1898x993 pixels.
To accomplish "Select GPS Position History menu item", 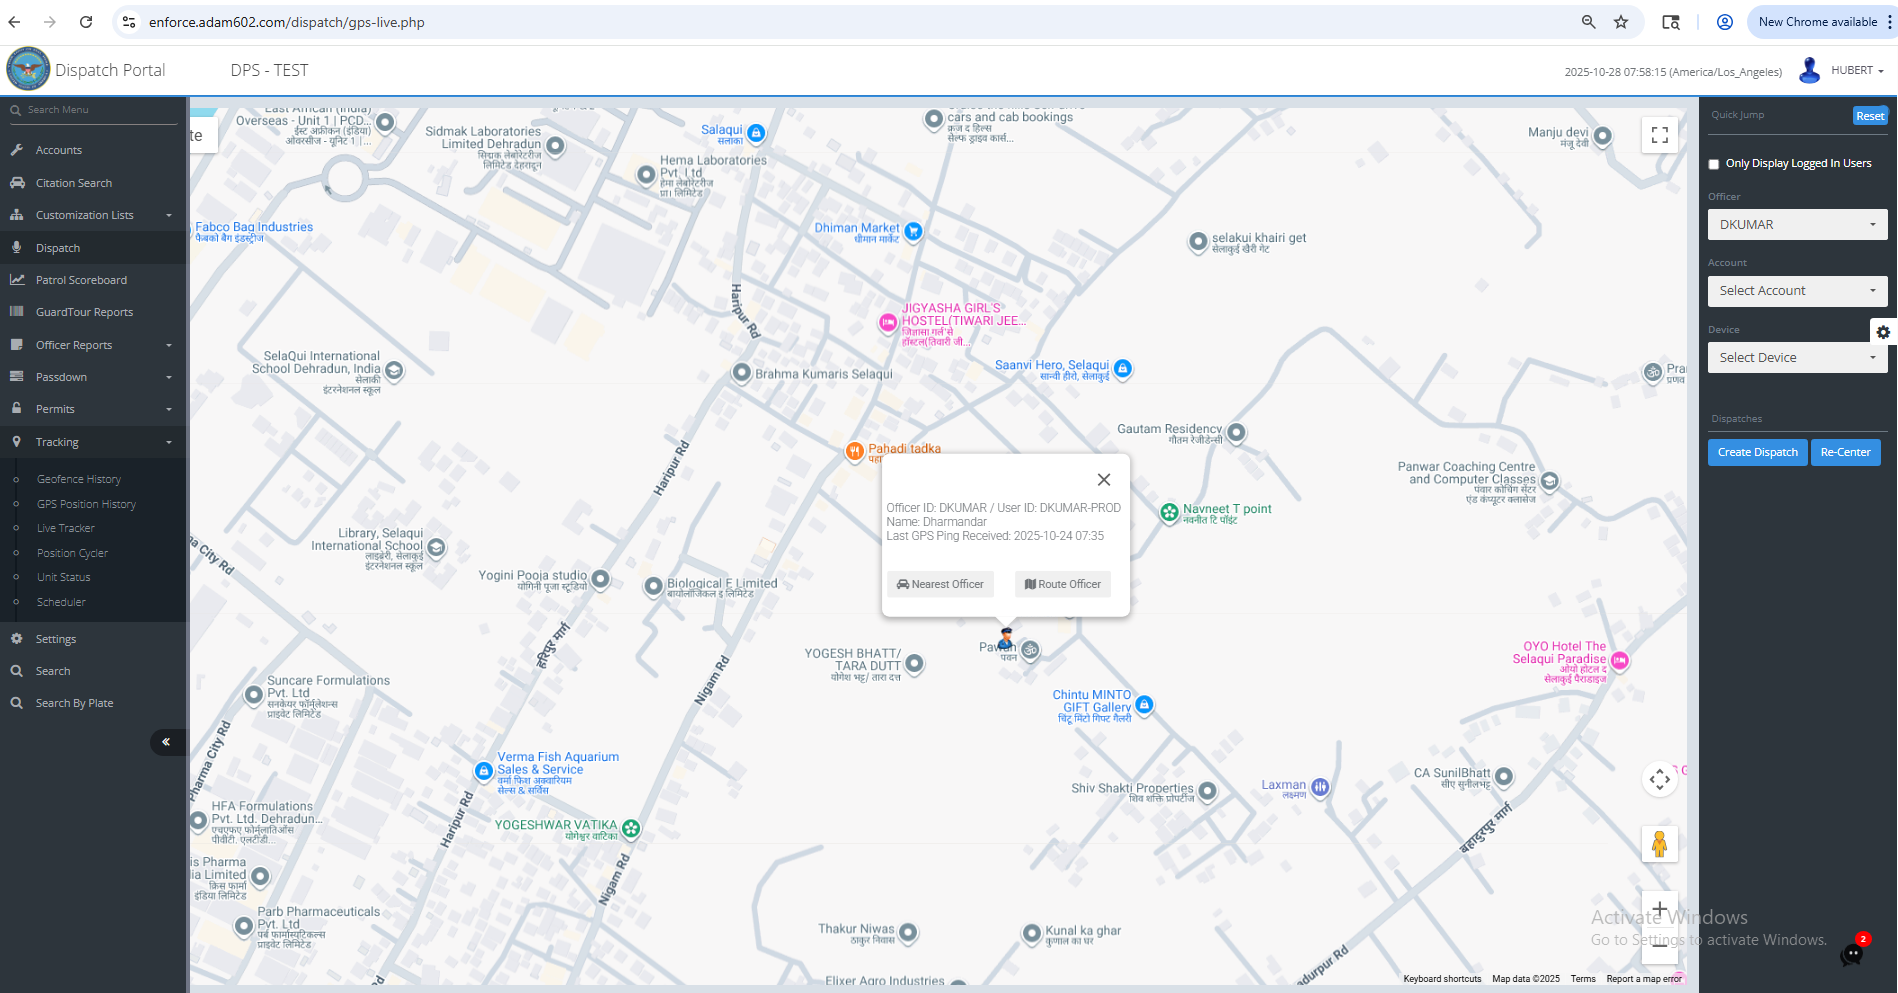I will click(87, 503).
